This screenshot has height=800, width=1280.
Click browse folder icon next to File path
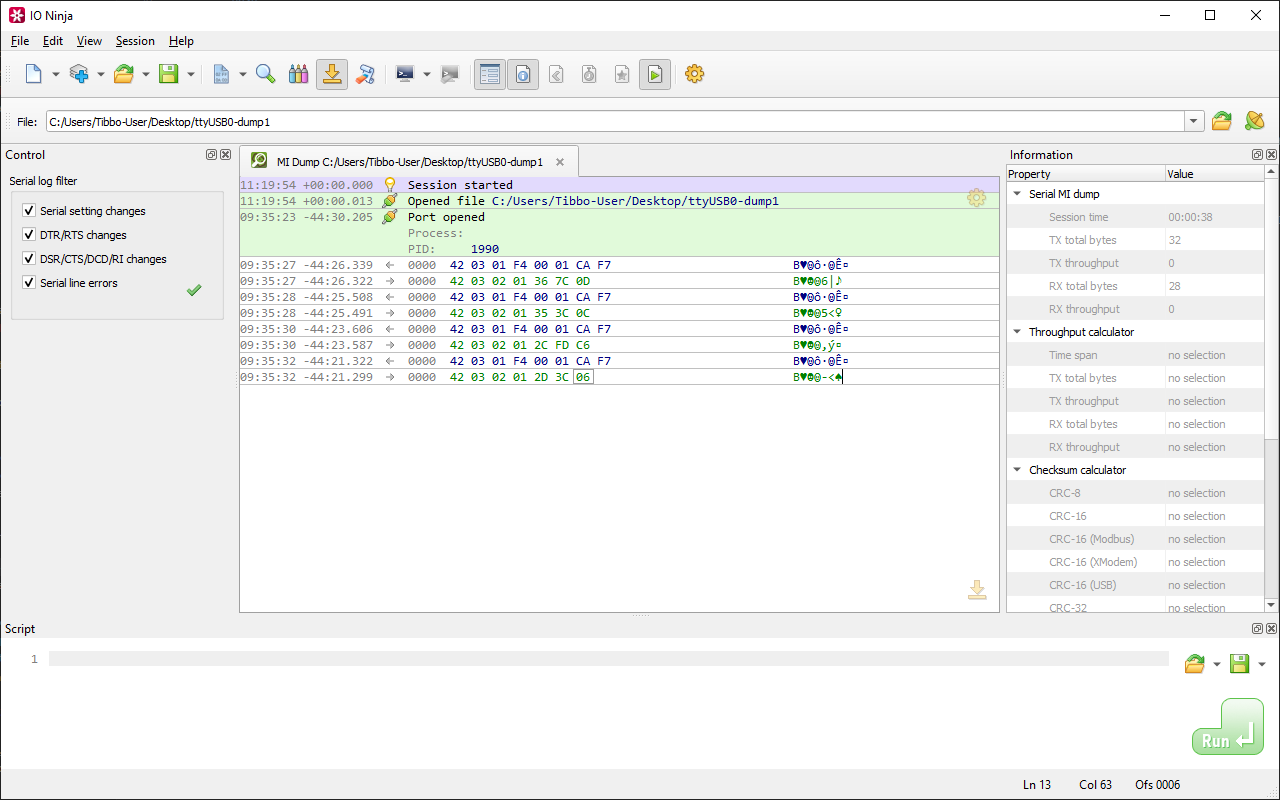[1221, 121]
